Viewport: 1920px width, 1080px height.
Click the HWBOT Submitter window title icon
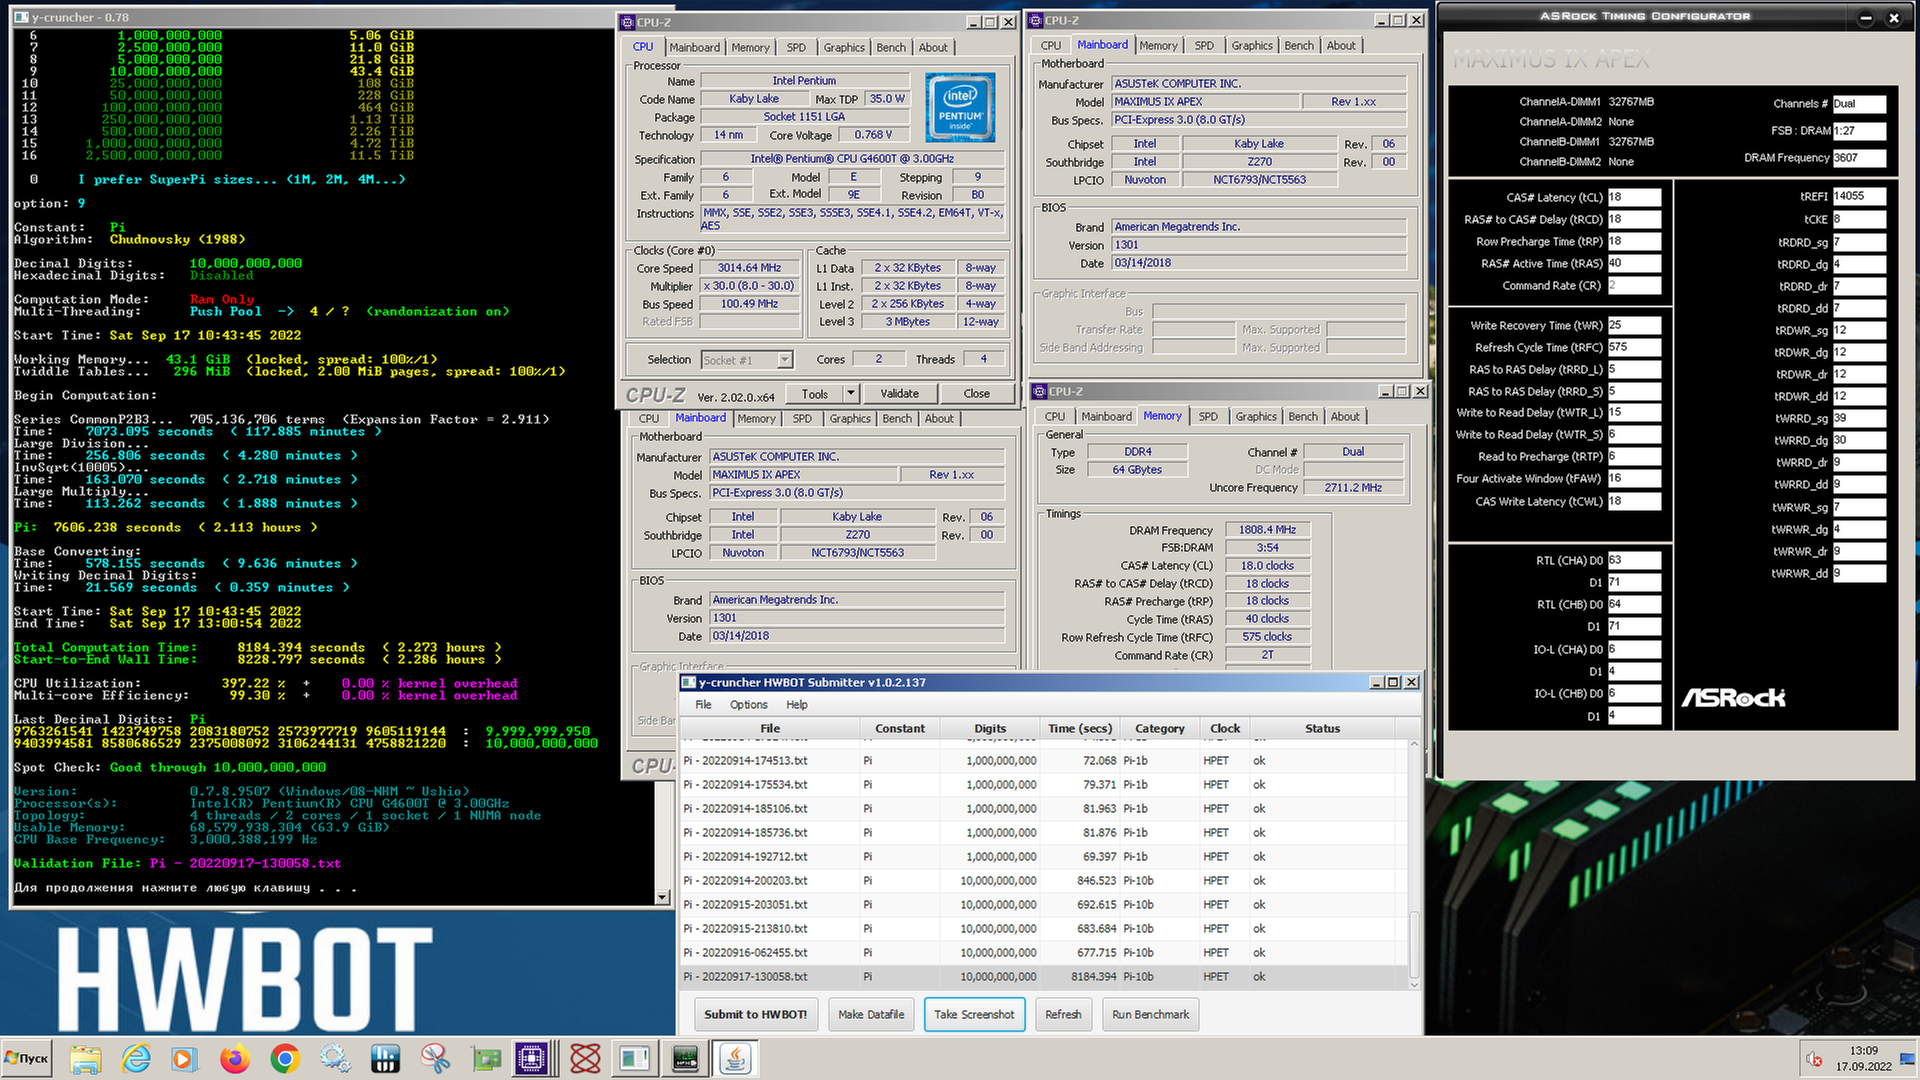688,682
